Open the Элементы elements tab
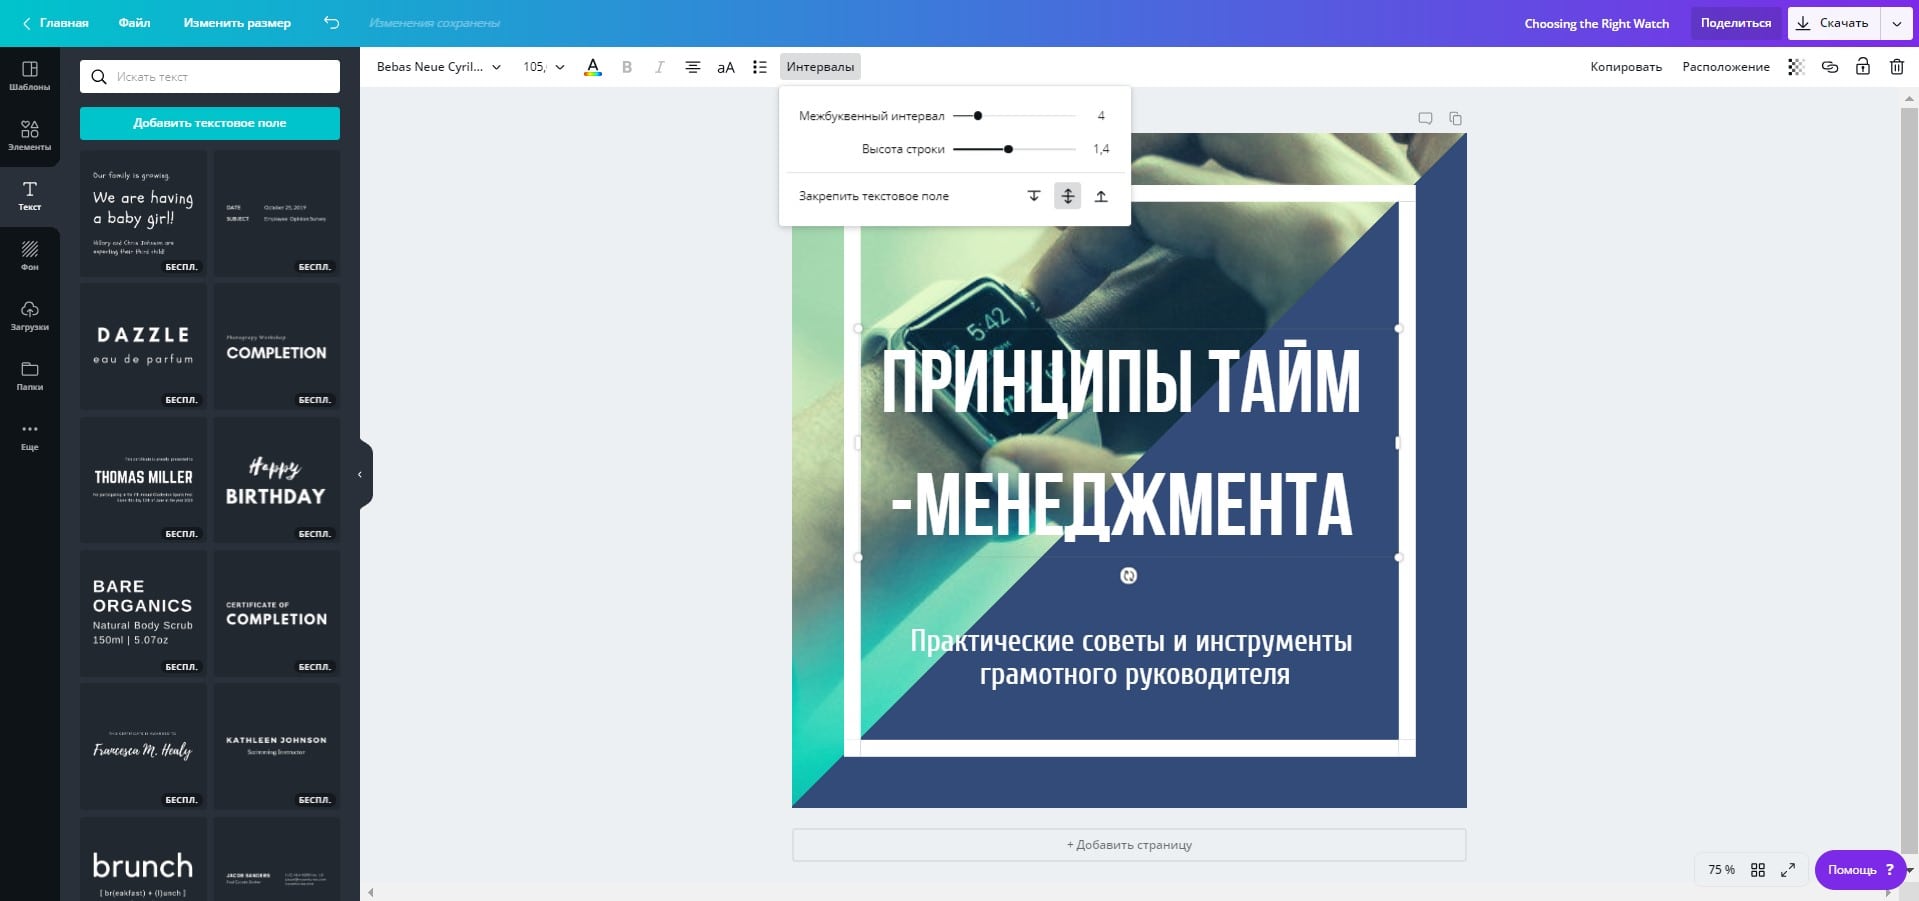Image resolution: width=1919 pixels, height=901 pixels. [30, 136]
